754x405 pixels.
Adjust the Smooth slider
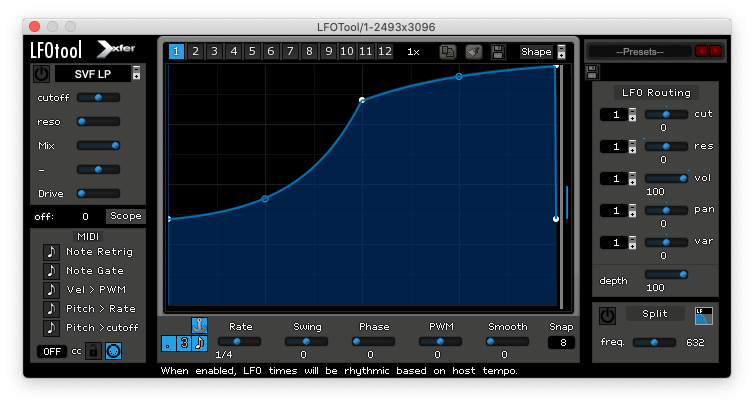tap(507, 342)
